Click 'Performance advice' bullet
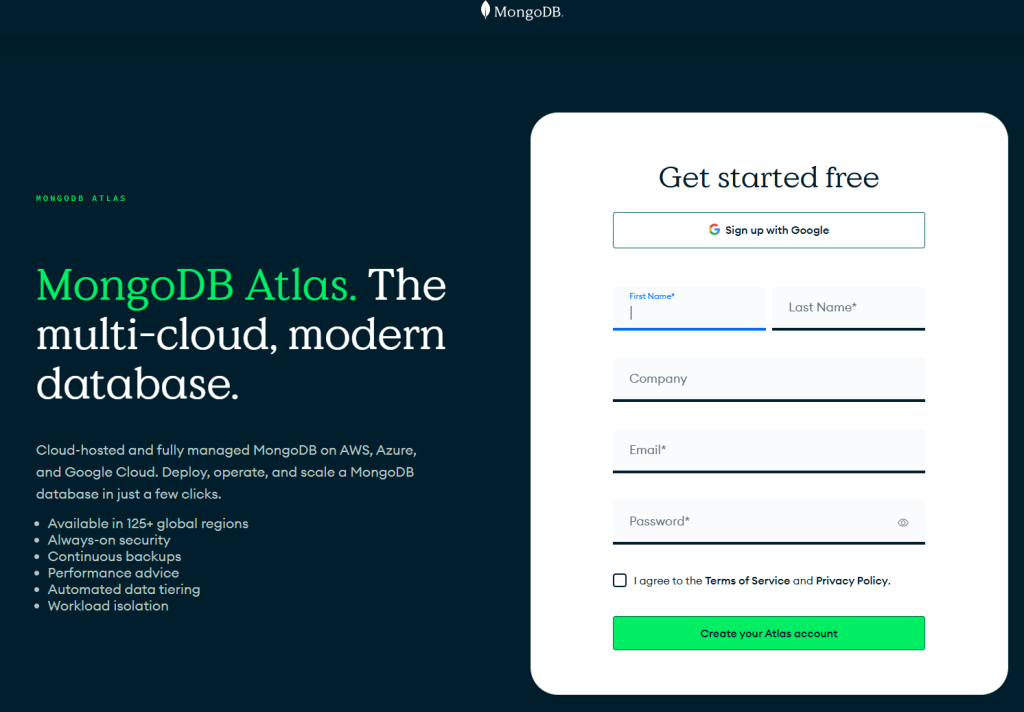Screen dimensions: 1024x712 [113, 573]
